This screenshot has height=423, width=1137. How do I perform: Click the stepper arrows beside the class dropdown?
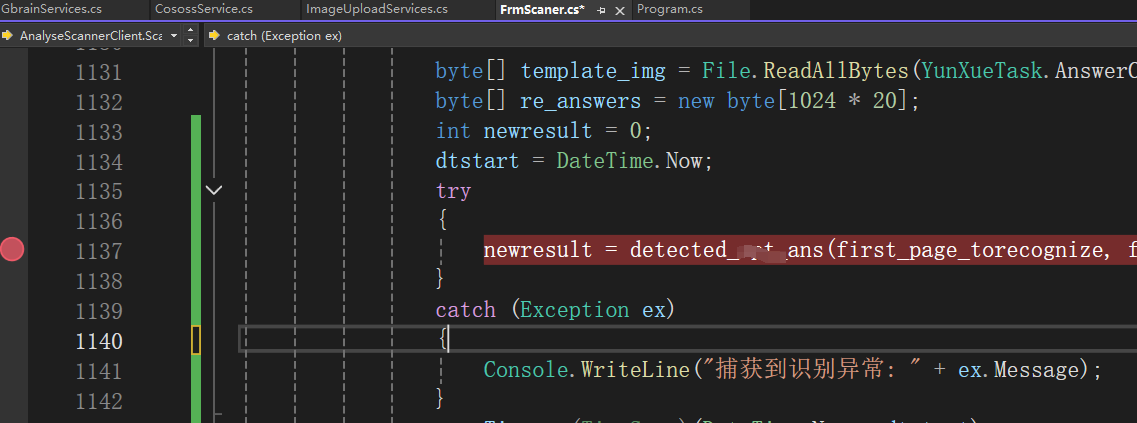191,36
